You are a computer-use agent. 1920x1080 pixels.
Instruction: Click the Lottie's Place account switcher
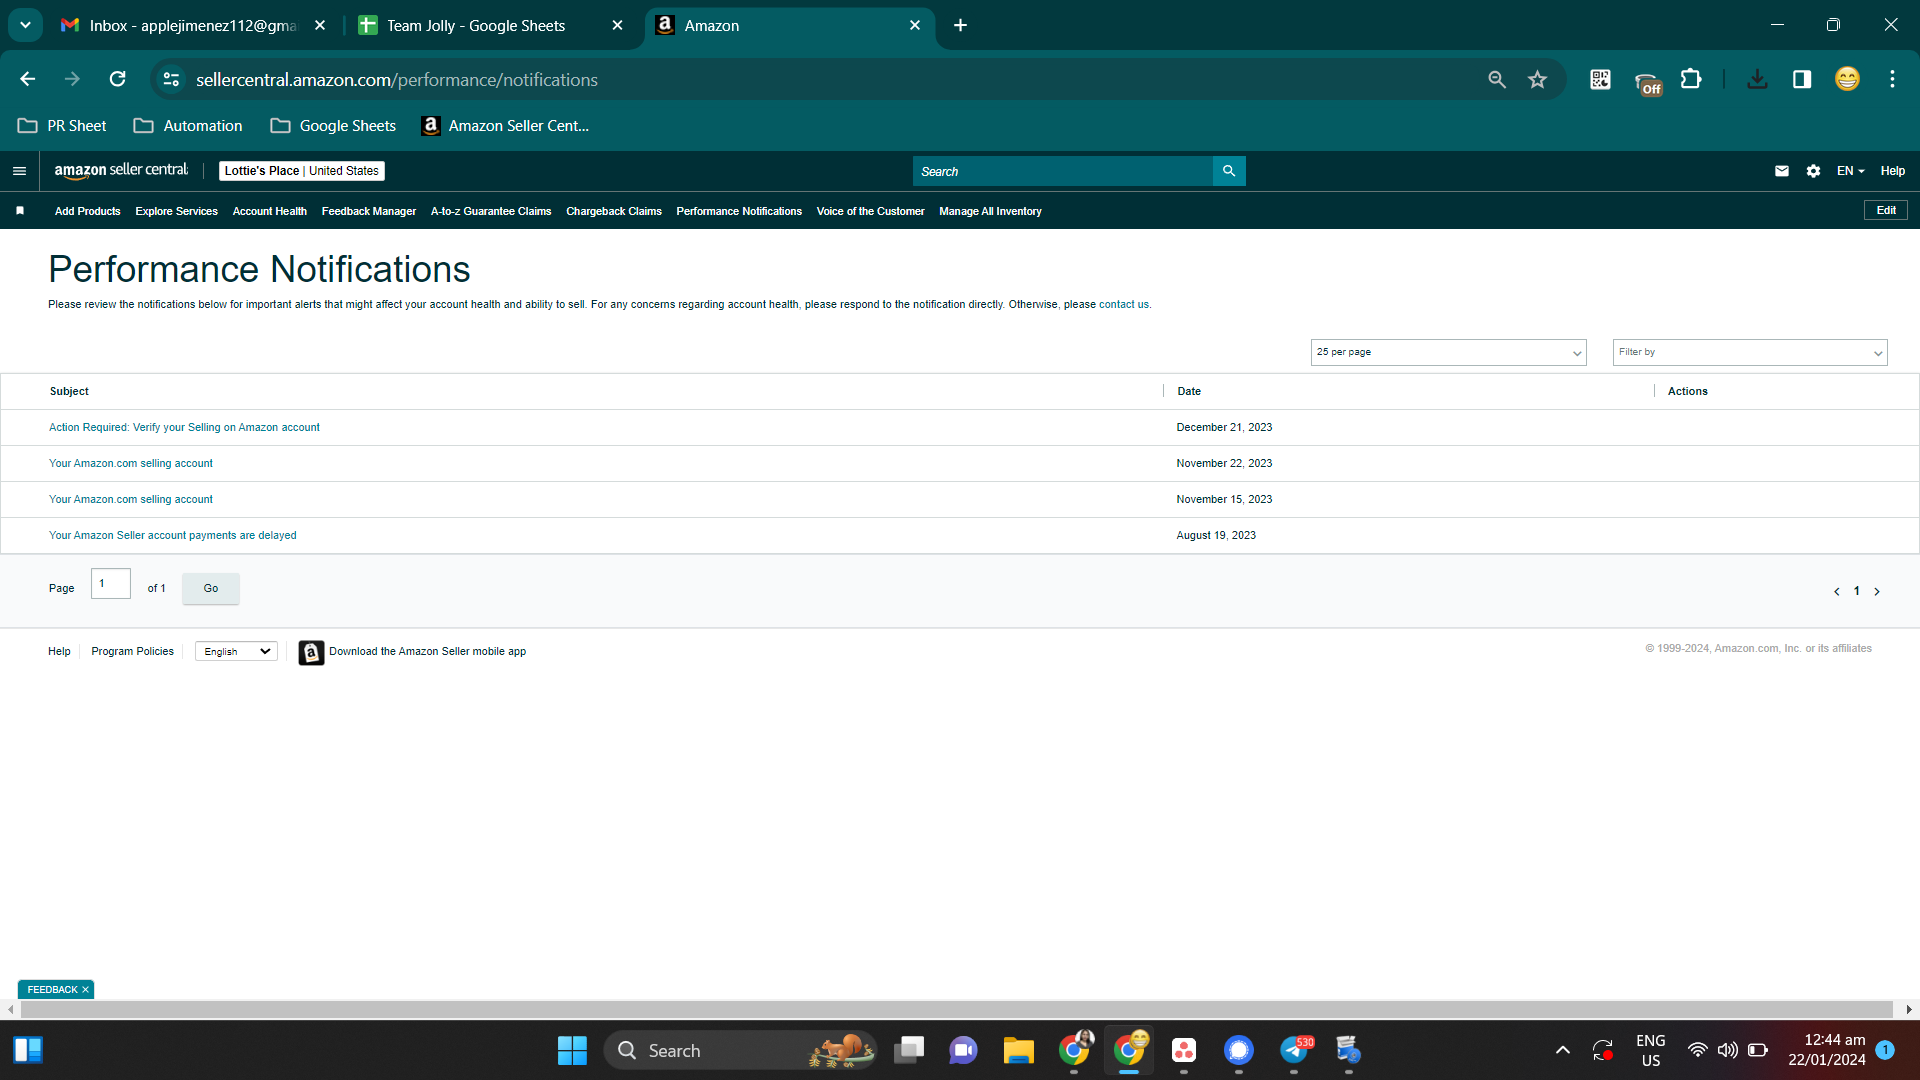[302, 171]
